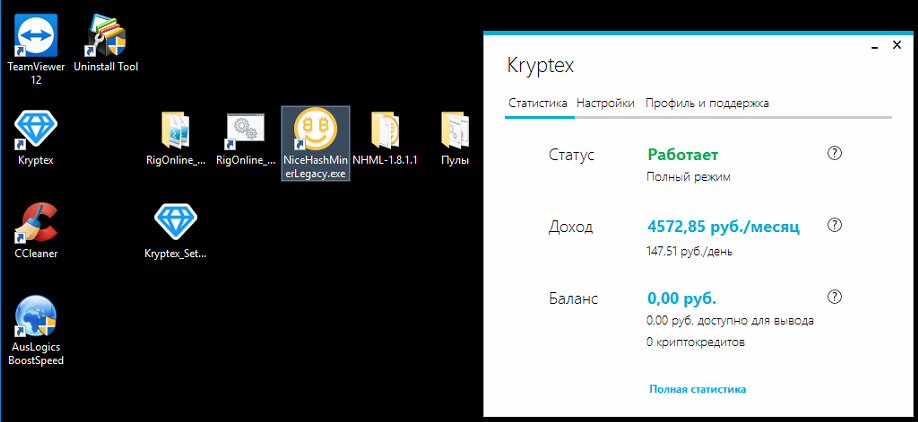Viewport: 918px width, 422px height.
Task: Show help for the Доход row
Action: click(834, 225)
